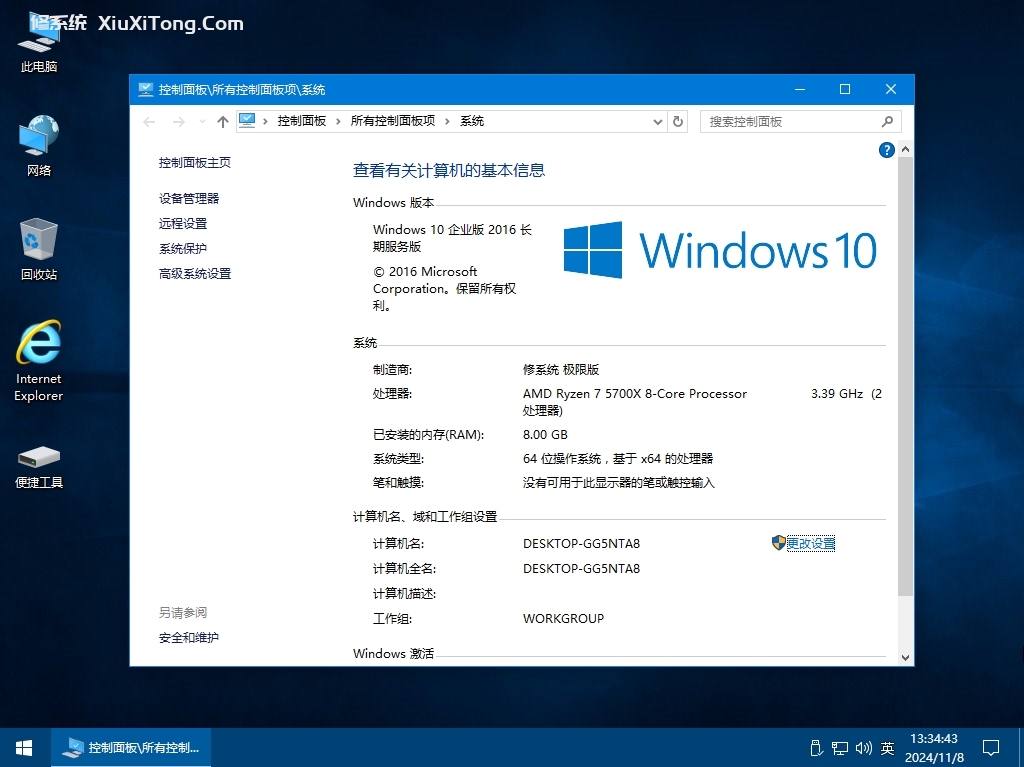Image resolution: width=1024 pixels, height=767 pixels.
Task: Open the Windows Start menu
Action: tap(24, 747)
